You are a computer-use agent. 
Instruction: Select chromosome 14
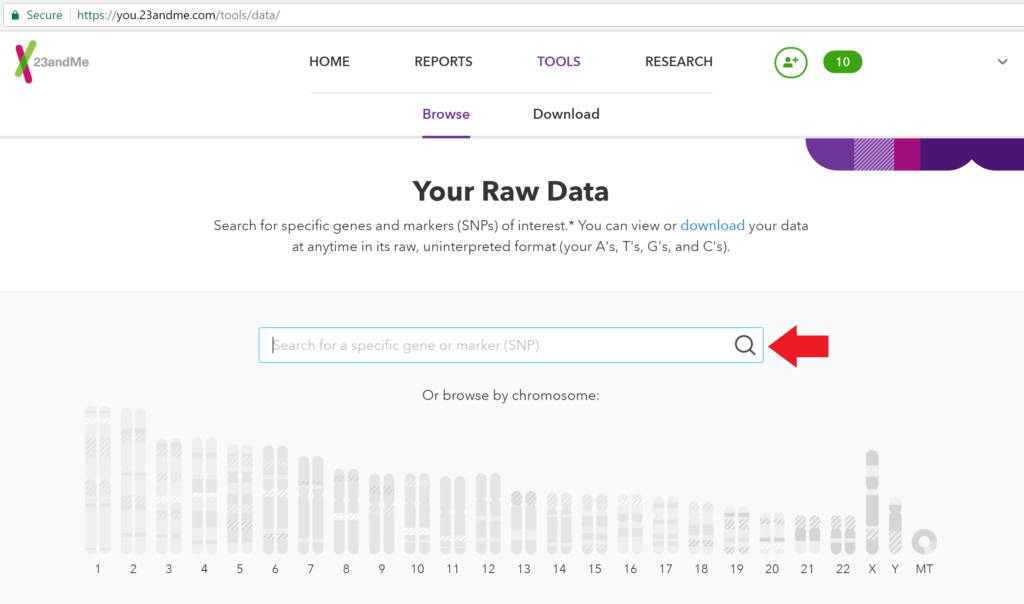pyautogui.click(x=559, y=524)
